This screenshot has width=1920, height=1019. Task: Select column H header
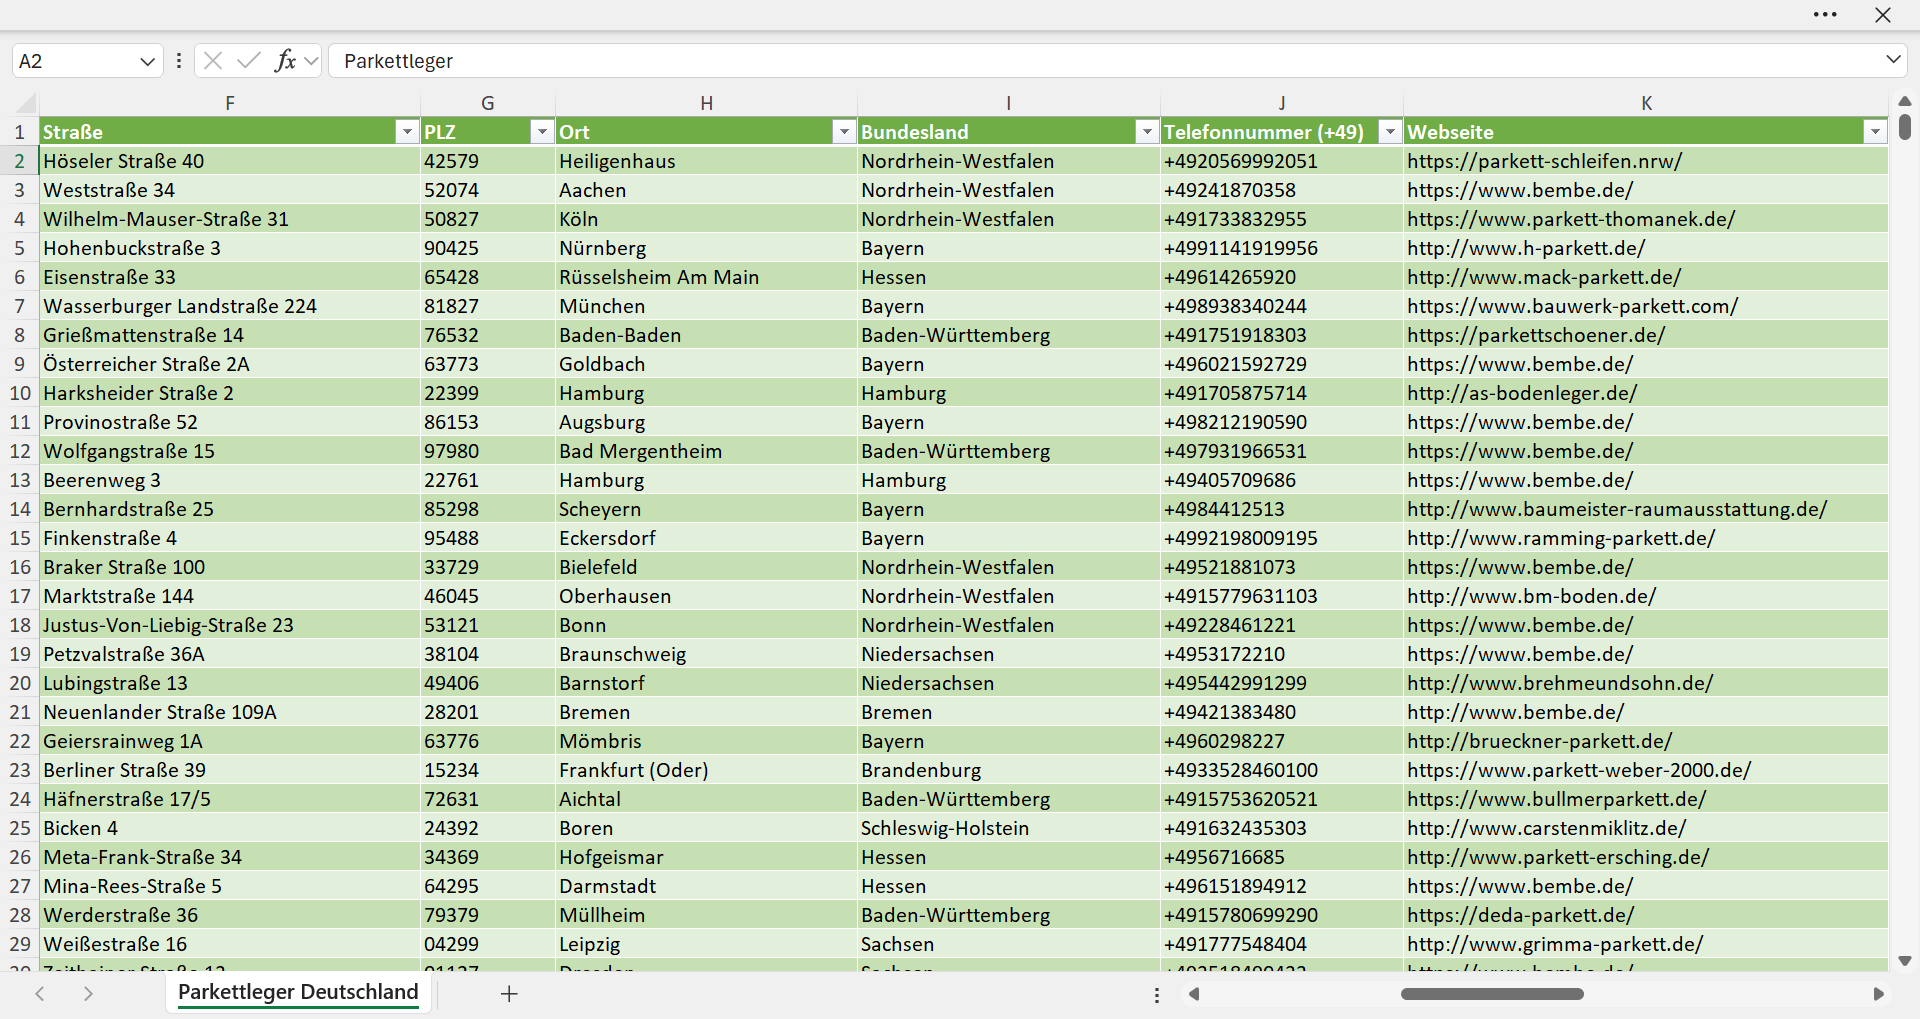point(707,103)
